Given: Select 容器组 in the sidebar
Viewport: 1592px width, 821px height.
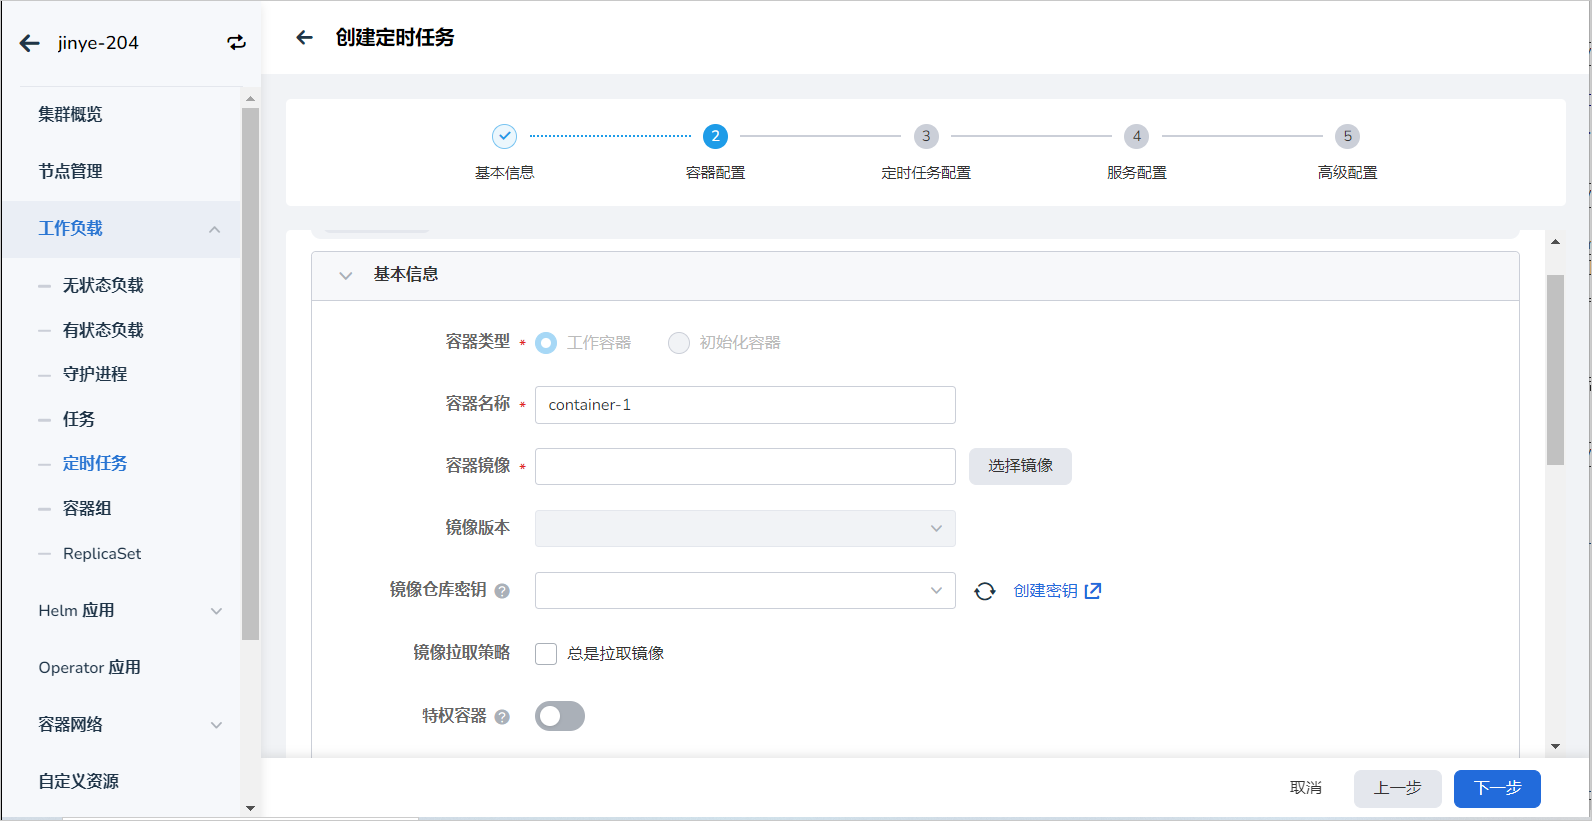Looking at the screenshot, I should 87,508.
